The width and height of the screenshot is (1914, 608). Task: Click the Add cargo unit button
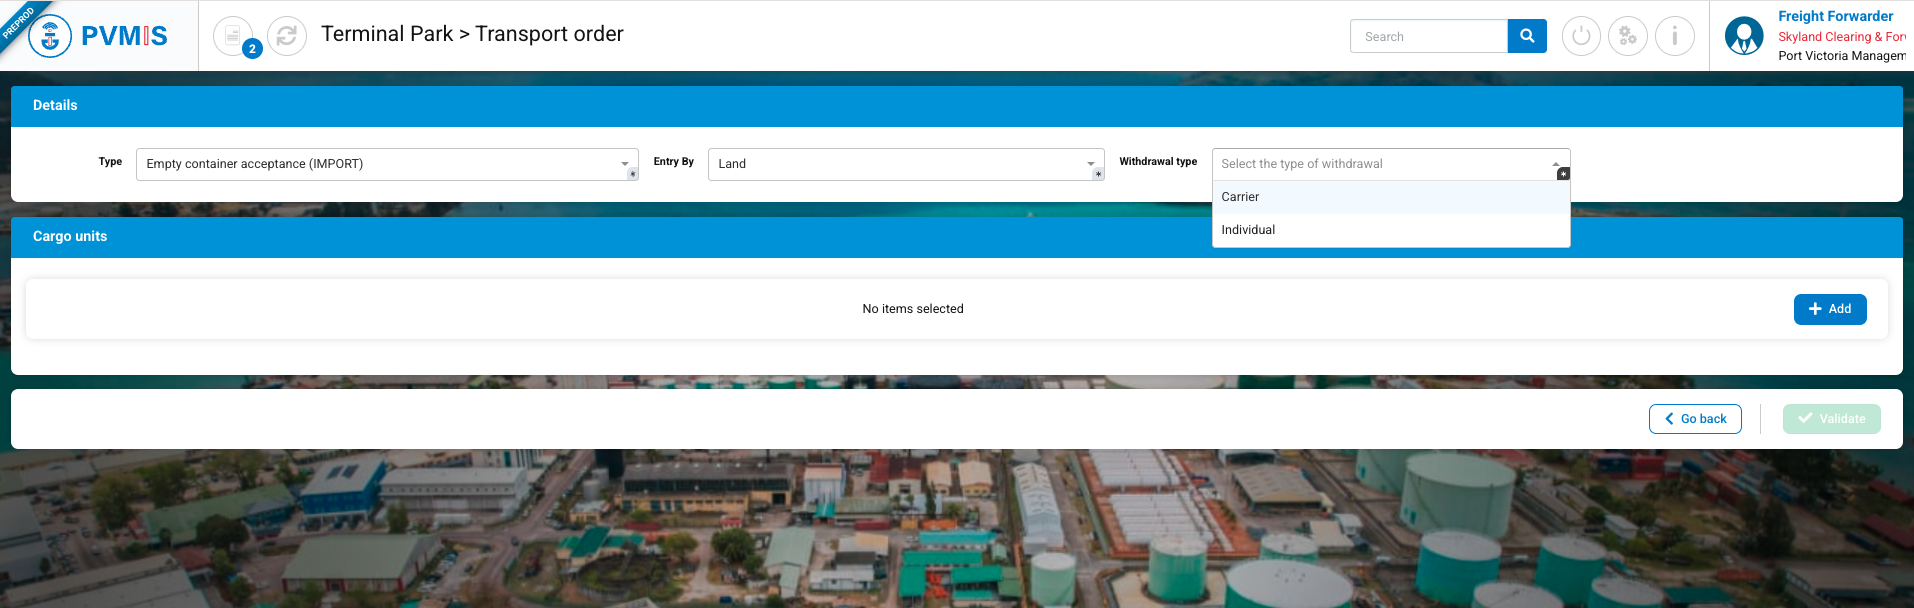pyautogui.click(x=1829, y=309)
